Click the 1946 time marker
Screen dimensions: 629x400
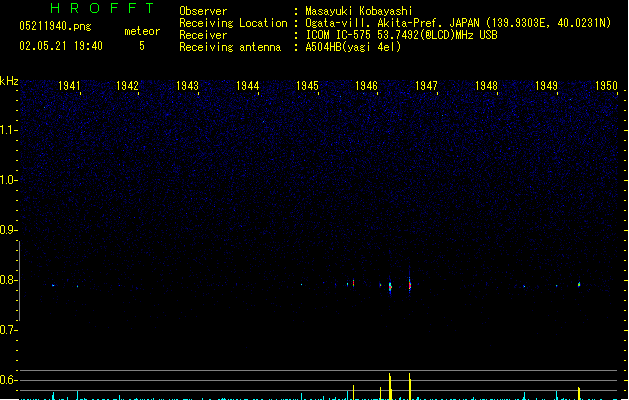[366, 86]
